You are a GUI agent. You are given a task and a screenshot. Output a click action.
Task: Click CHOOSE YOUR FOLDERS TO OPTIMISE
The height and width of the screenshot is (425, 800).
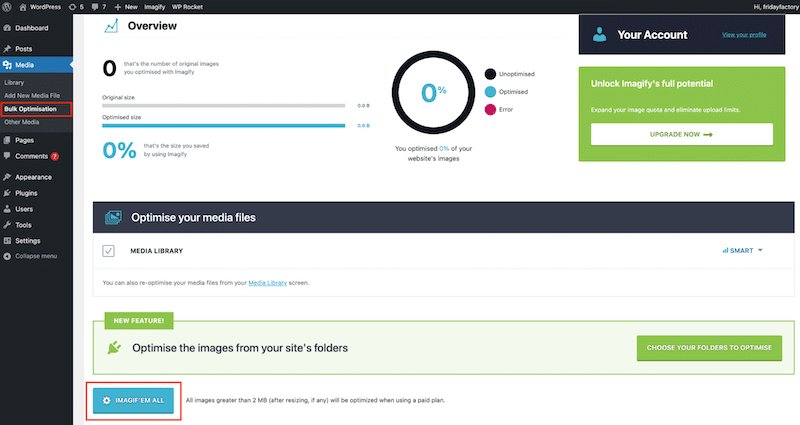tap(709, 347)
